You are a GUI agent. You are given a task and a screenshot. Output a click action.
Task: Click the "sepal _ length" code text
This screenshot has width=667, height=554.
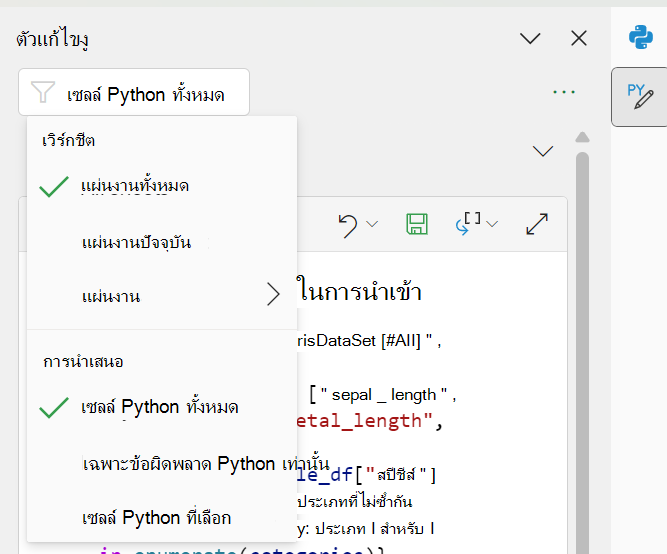tap(383, 395)
